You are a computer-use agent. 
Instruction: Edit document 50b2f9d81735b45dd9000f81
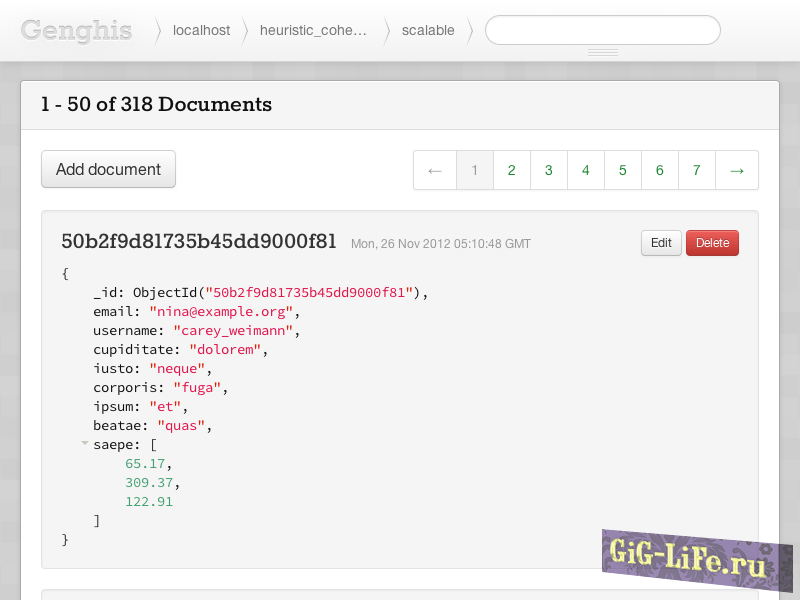pyautogui.click(x=661, y=243)
